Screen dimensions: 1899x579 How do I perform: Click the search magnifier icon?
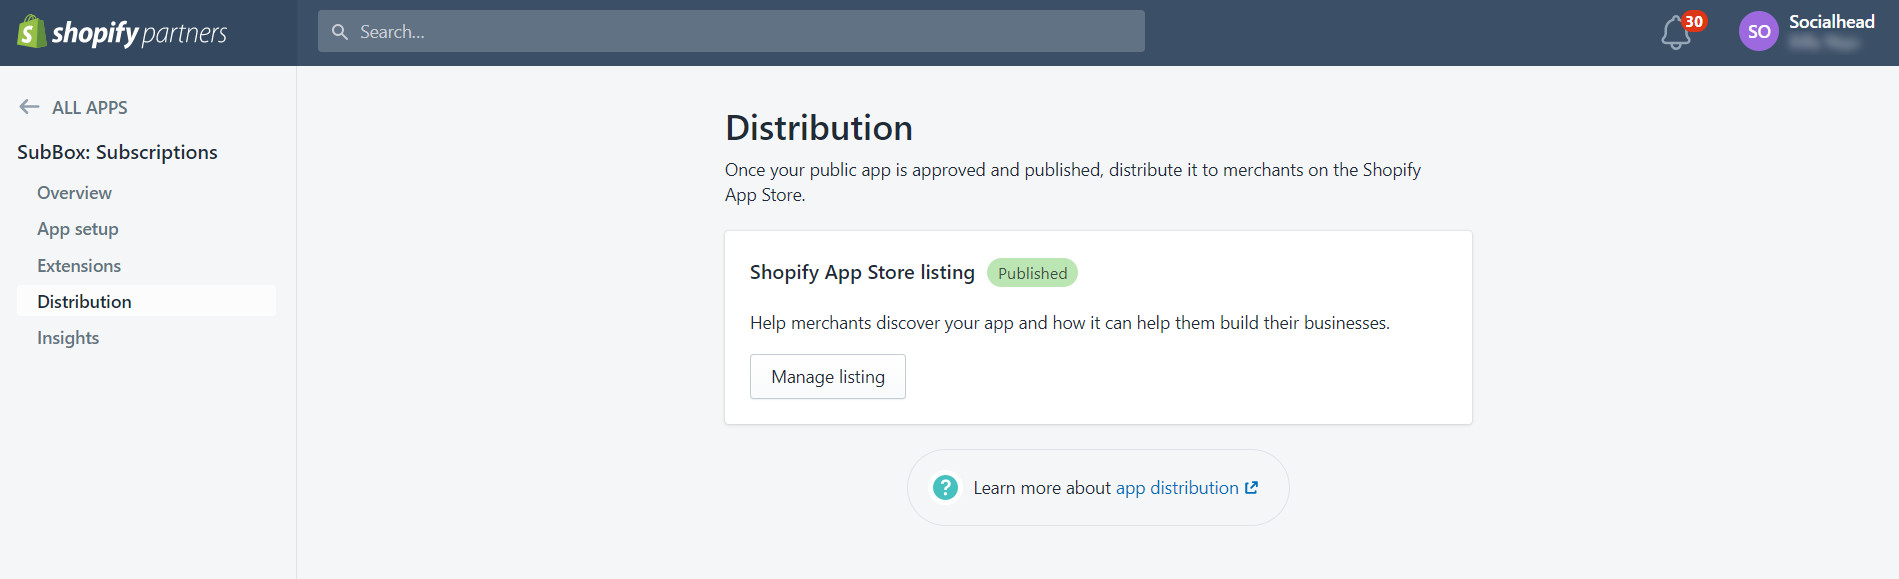[340, 32]
